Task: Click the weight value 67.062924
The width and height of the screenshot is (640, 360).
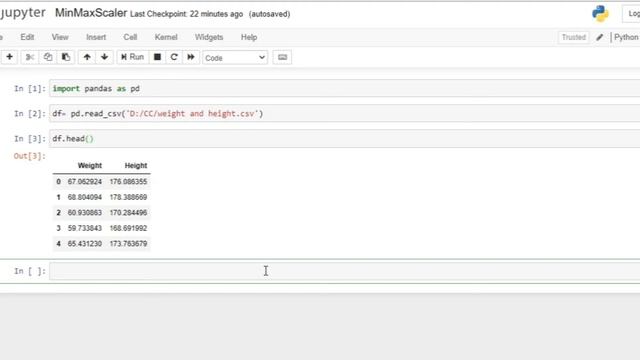Action: tap(84, 182)
